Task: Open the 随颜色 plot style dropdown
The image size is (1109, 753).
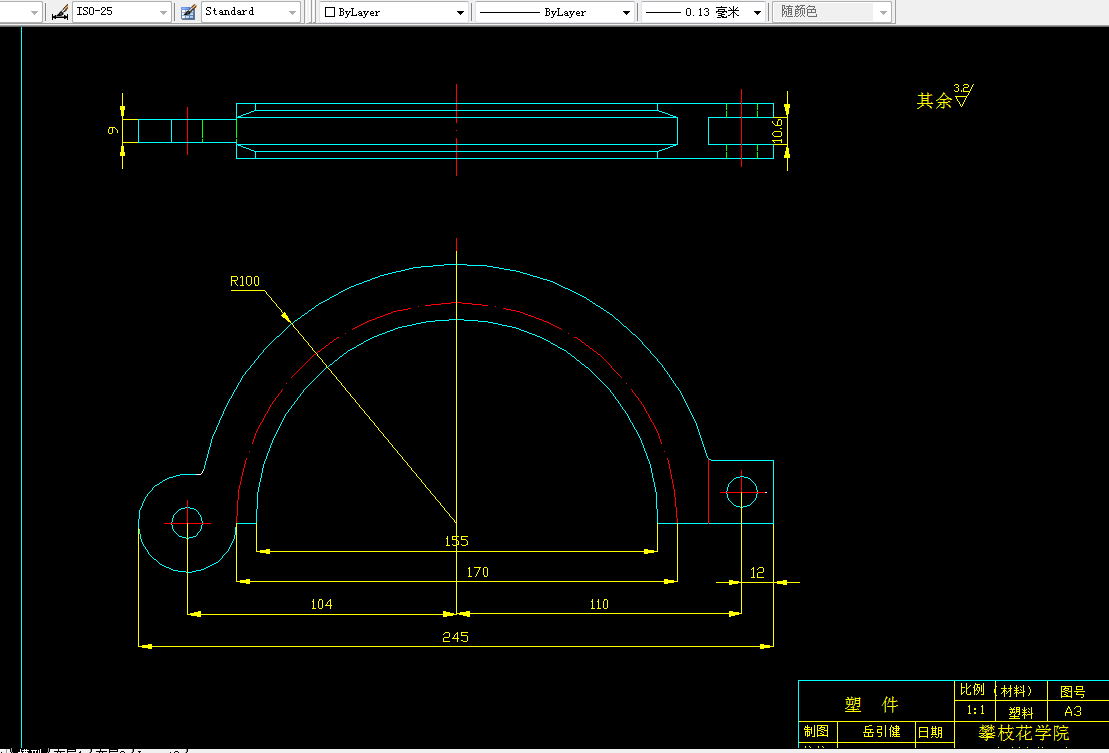Action: (x=832, y=12)
